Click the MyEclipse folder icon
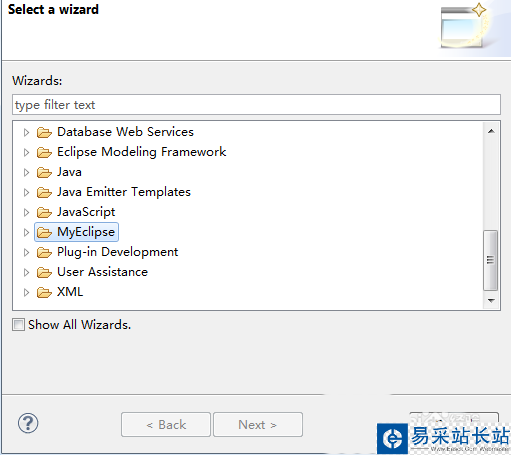This screenshot has width=511, height=455. pos(44,232)
